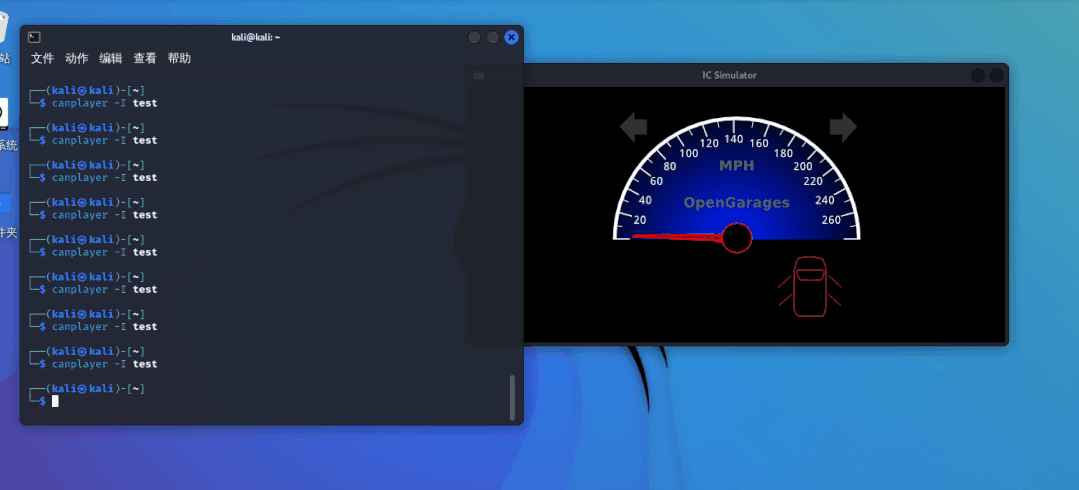Click the MPH label on the speedometer

click(736, 165)
